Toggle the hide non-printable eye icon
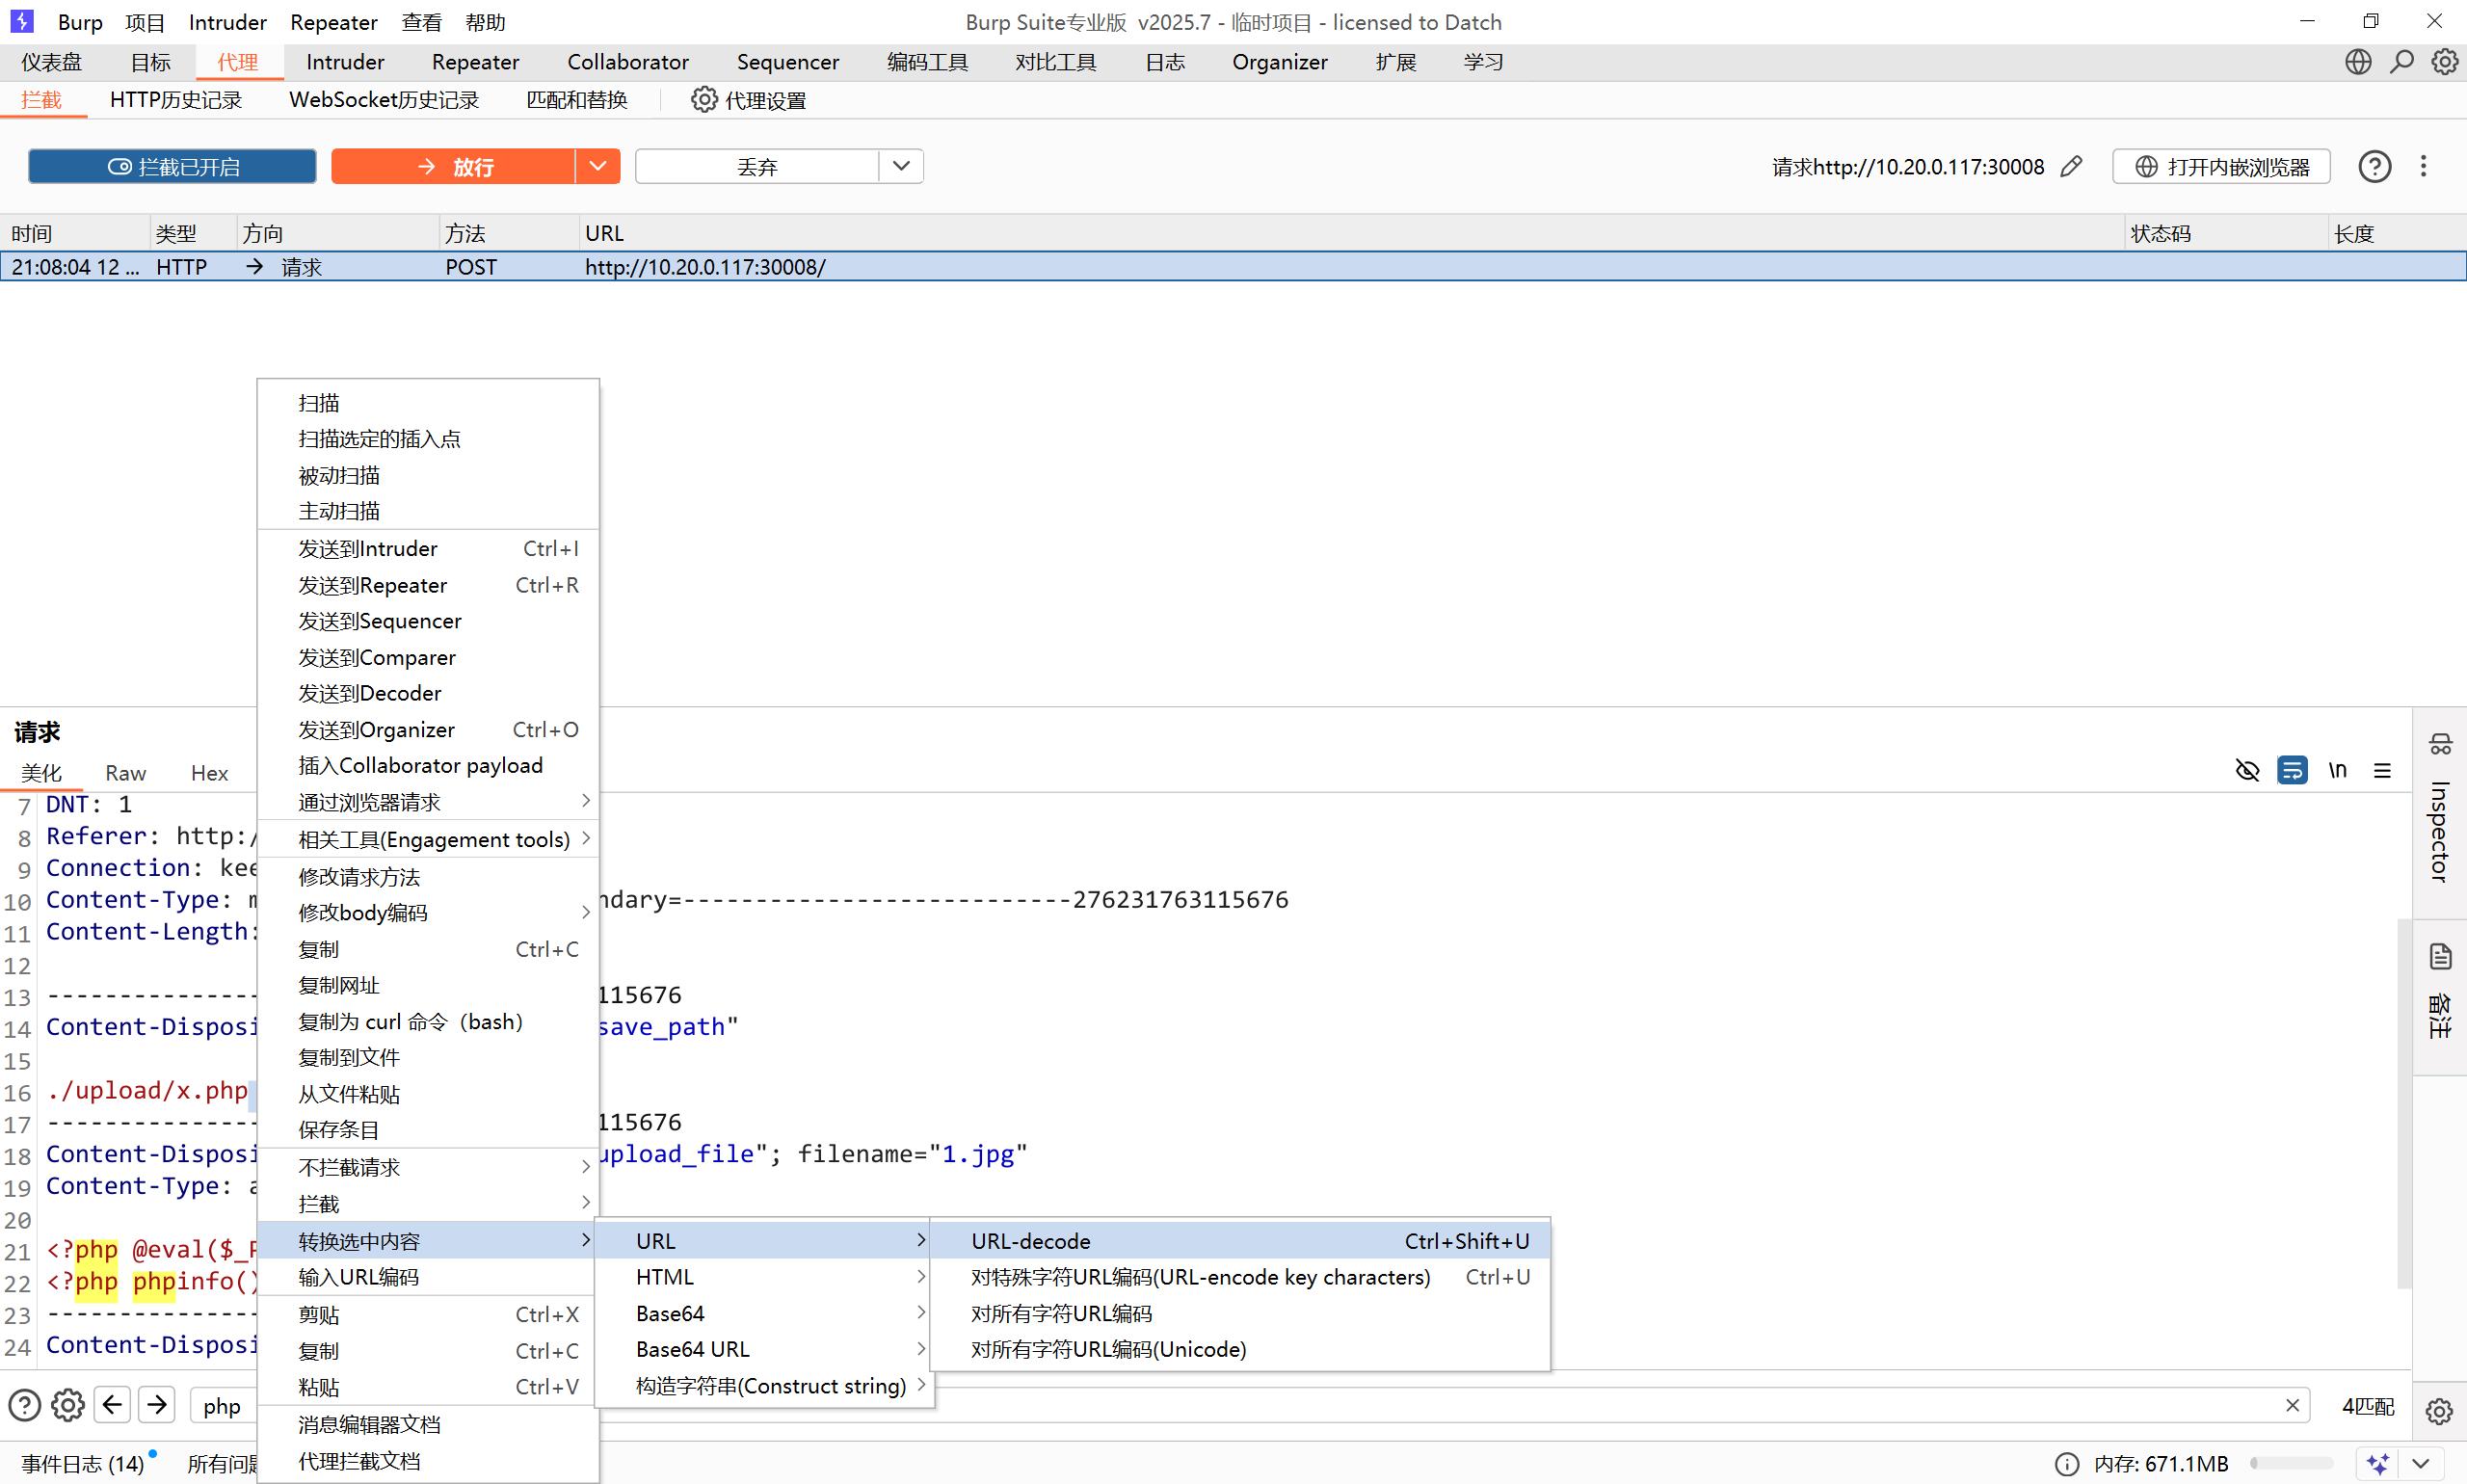Screen dimensions: 2467x1484 click(2247, 770)
